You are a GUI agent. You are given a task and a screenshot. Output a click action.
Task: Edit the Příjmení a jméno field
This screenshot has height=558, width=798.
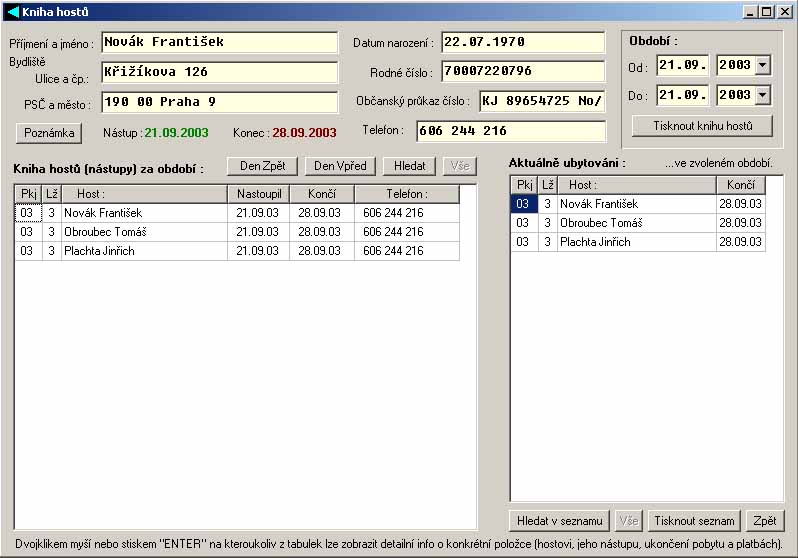[x=220, y=42]
